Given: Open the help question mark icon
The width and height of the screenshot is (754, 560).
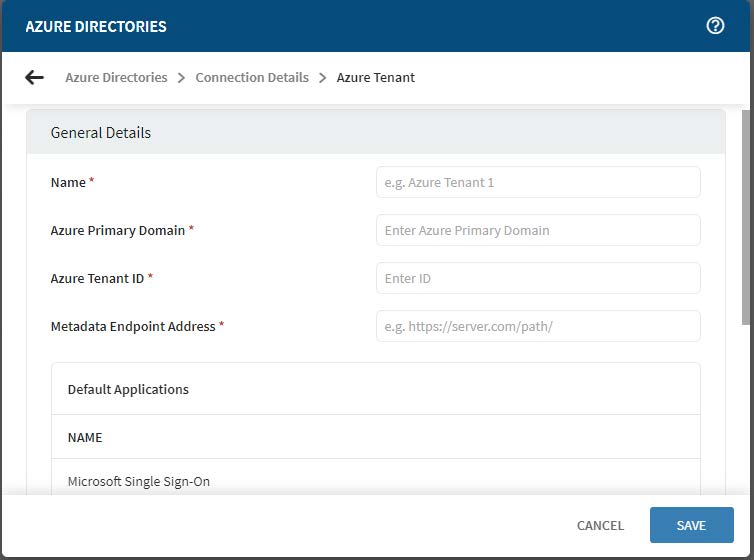Looking at the screenshot, I should click(715, 26).
